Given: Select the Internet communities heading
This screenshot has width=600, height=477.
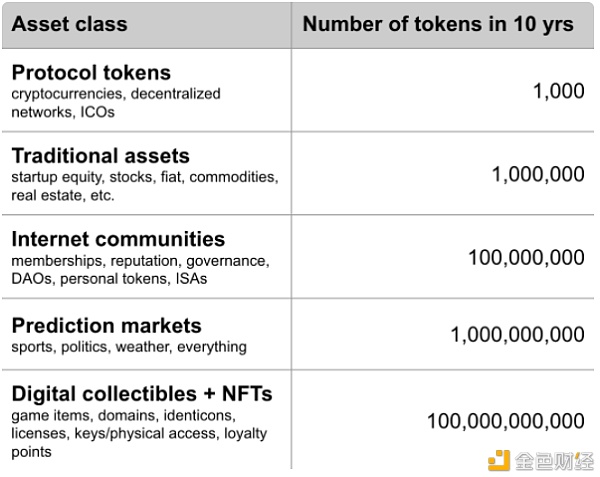Looking at the screenshot, I should coord(118,239).
